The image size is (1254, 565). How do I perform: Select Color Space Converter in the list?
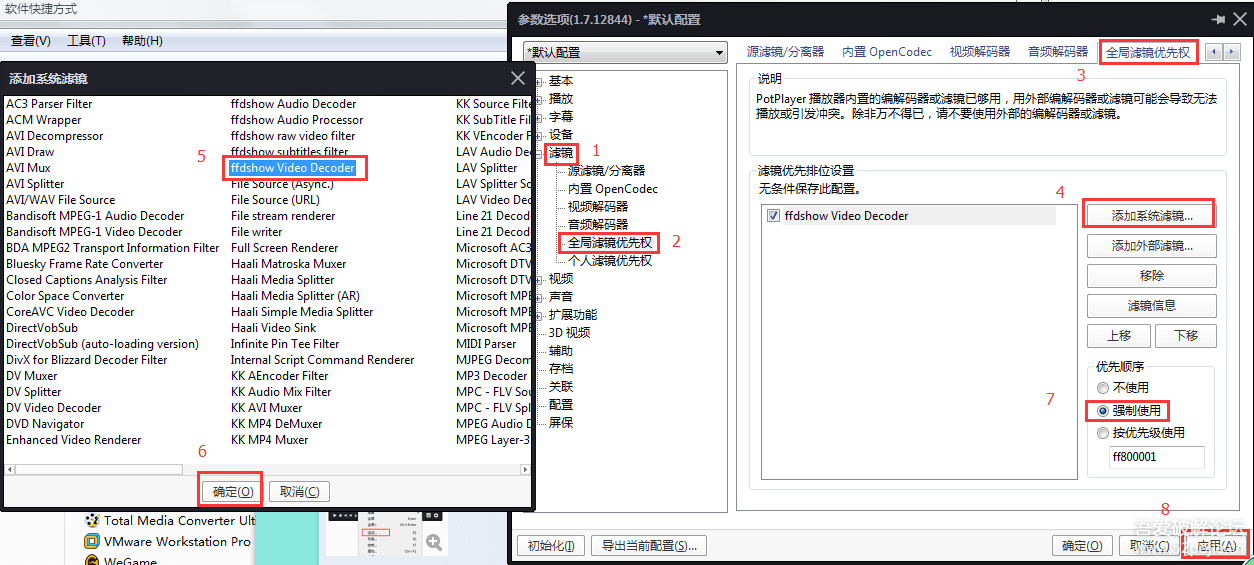[65, 296]
